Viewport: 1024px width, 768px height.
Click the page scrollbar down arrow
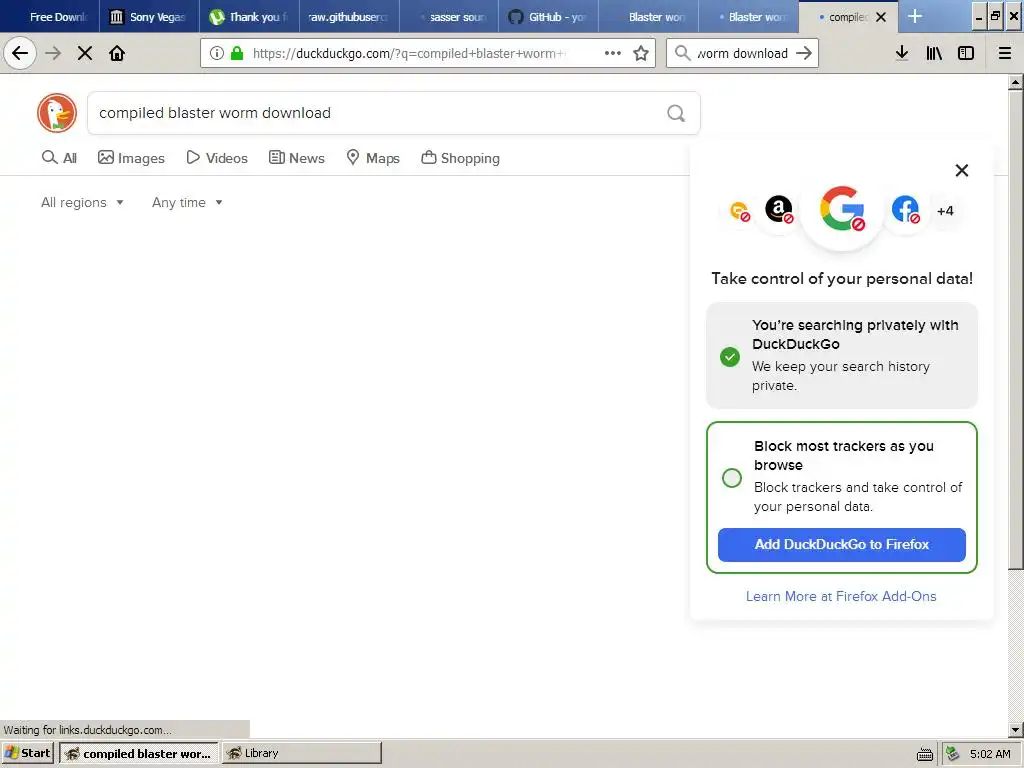tap(1016, 730)
